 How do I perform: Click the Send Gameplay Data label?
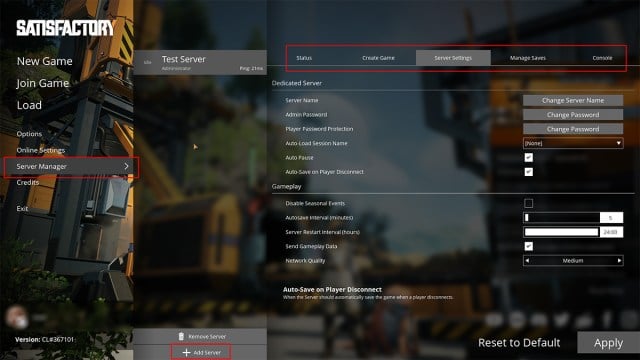311,247
